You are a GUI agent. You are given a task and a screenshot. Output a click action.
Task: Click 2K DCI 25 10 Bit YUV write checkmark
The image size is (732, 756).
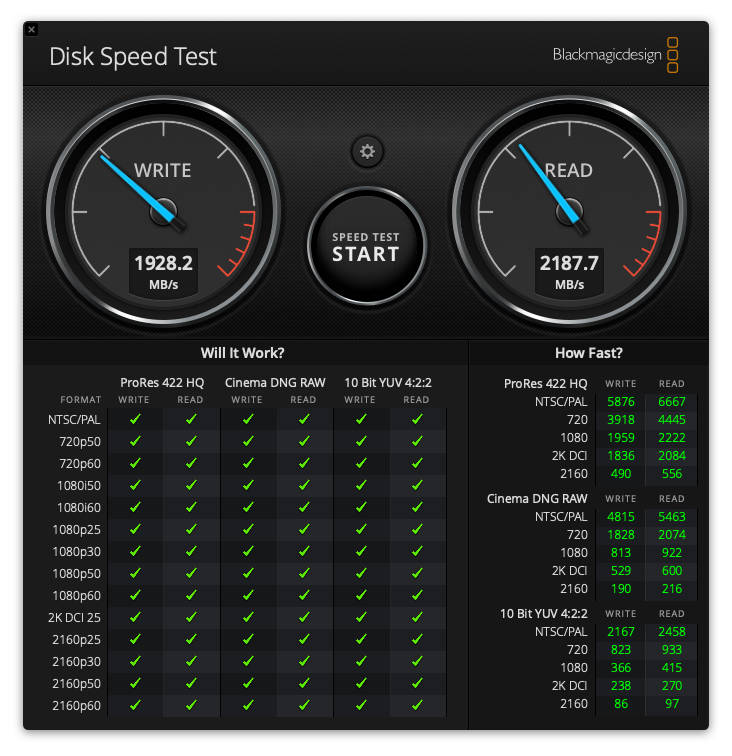[361, 617]
